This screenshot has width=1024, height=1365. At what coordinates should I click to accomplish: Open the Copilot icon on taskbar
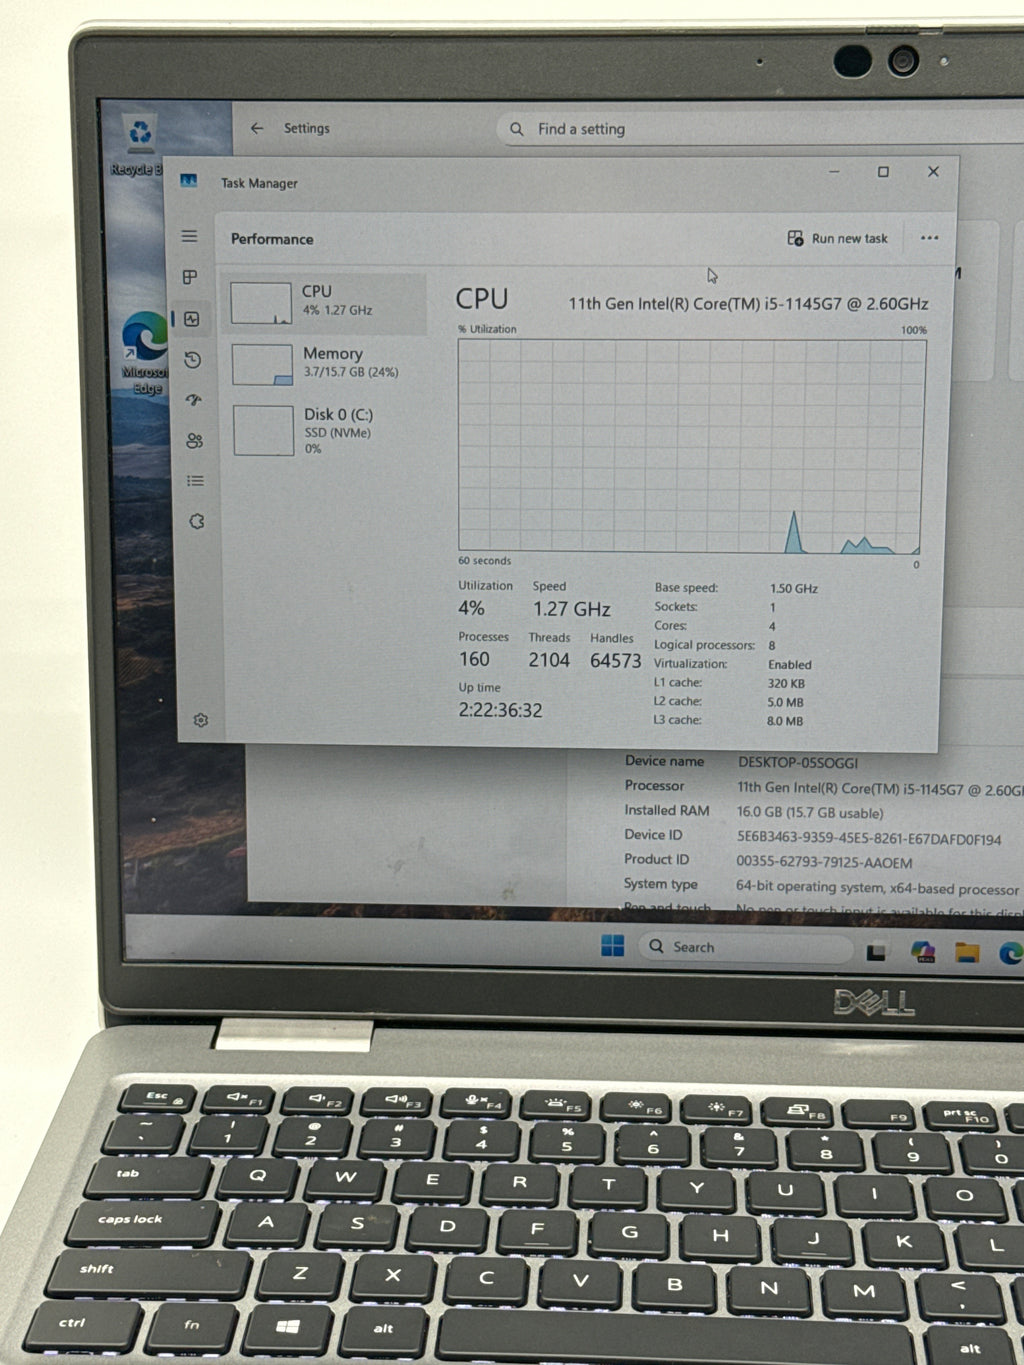click(x=923, y=951)
